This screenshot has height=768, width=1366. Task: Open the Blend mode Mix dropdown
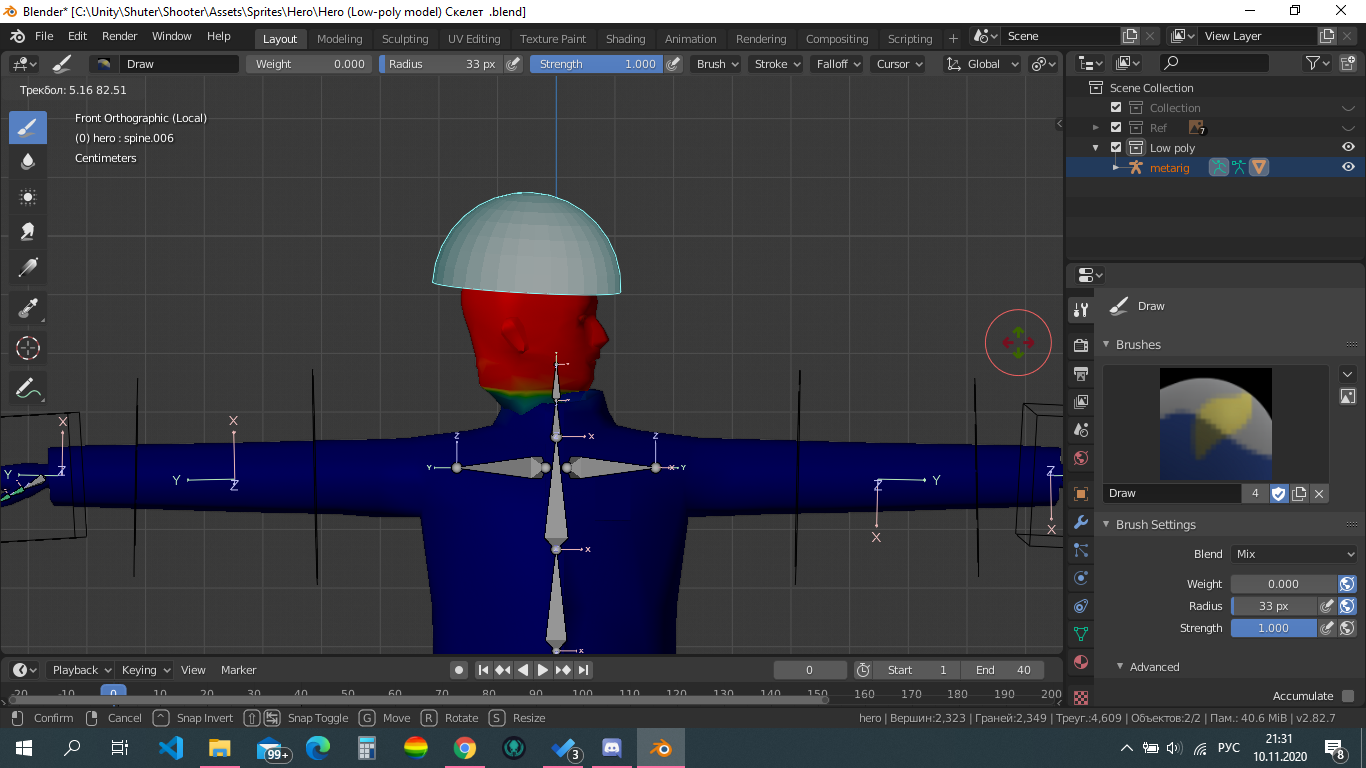[1295, 554]
